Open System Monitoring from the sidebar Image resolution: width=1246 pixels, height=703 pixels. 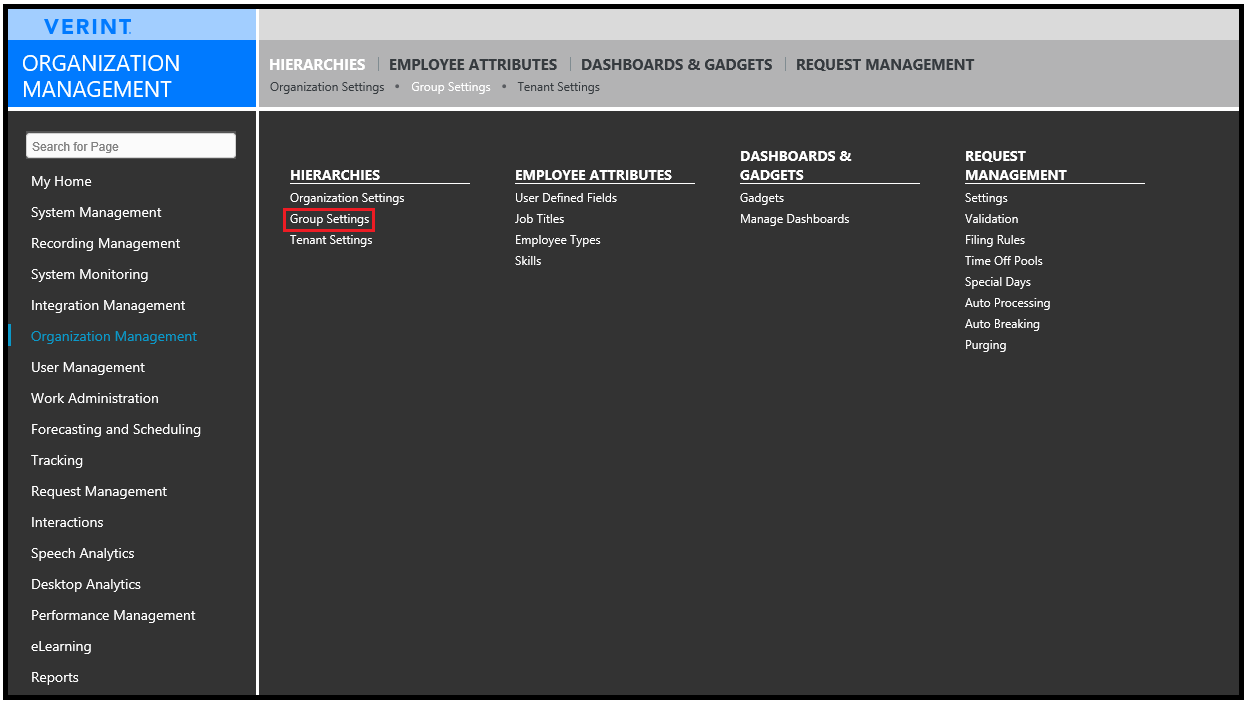90,274
